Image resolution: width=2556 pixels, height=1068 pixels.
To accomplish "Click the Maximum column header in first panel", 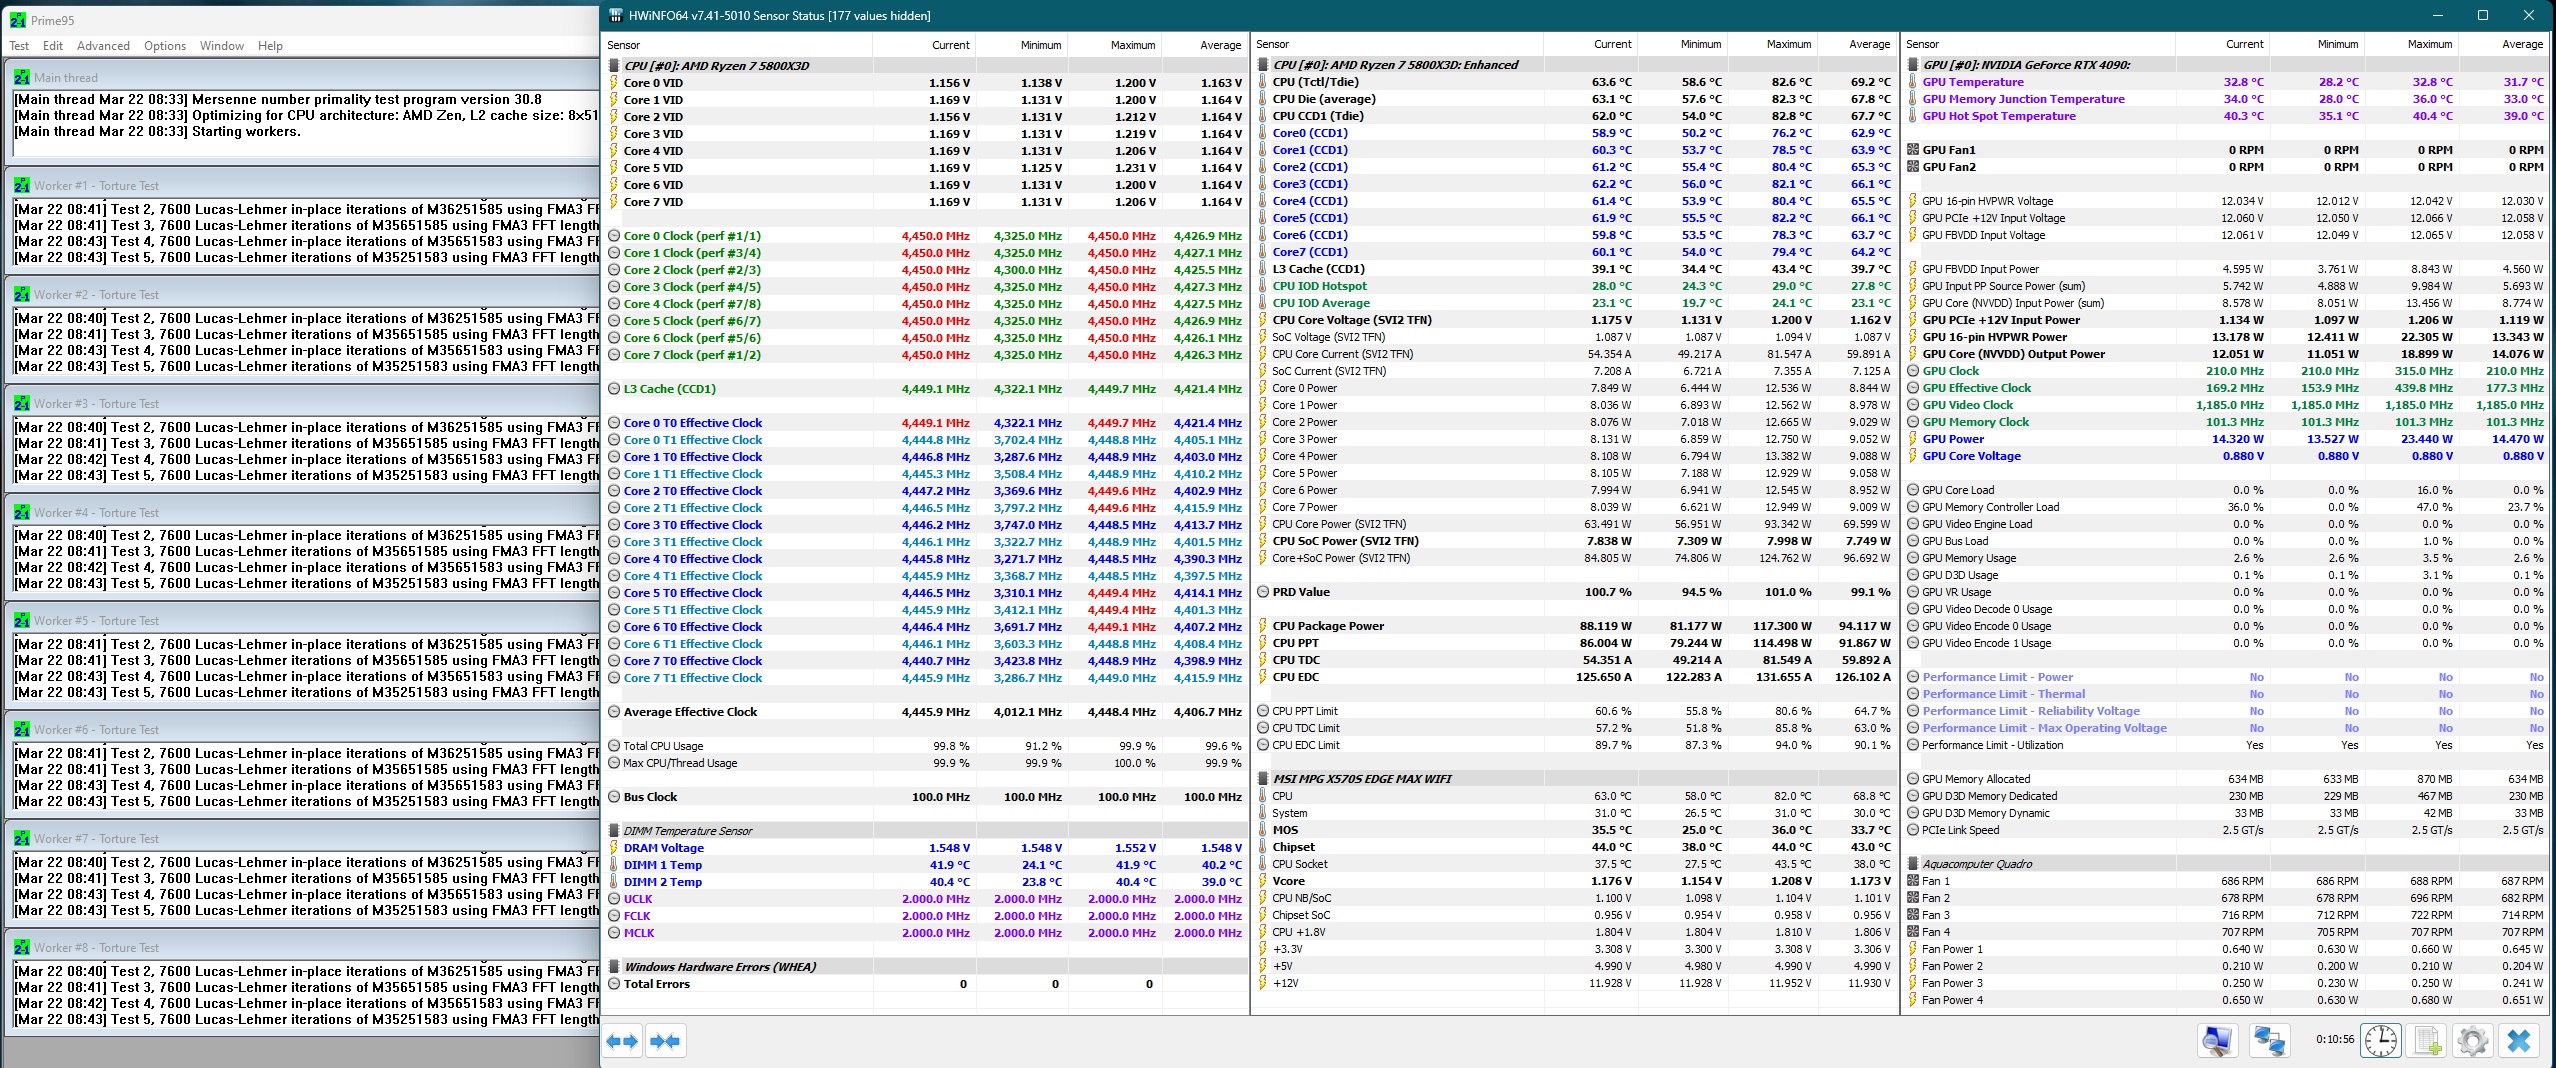I will point(1132,45).
